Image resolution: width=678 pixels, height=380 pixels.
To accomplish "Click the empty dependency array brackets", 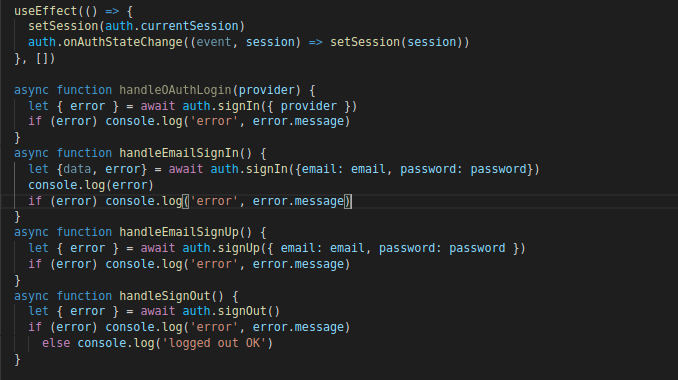I will pos(45,58).
